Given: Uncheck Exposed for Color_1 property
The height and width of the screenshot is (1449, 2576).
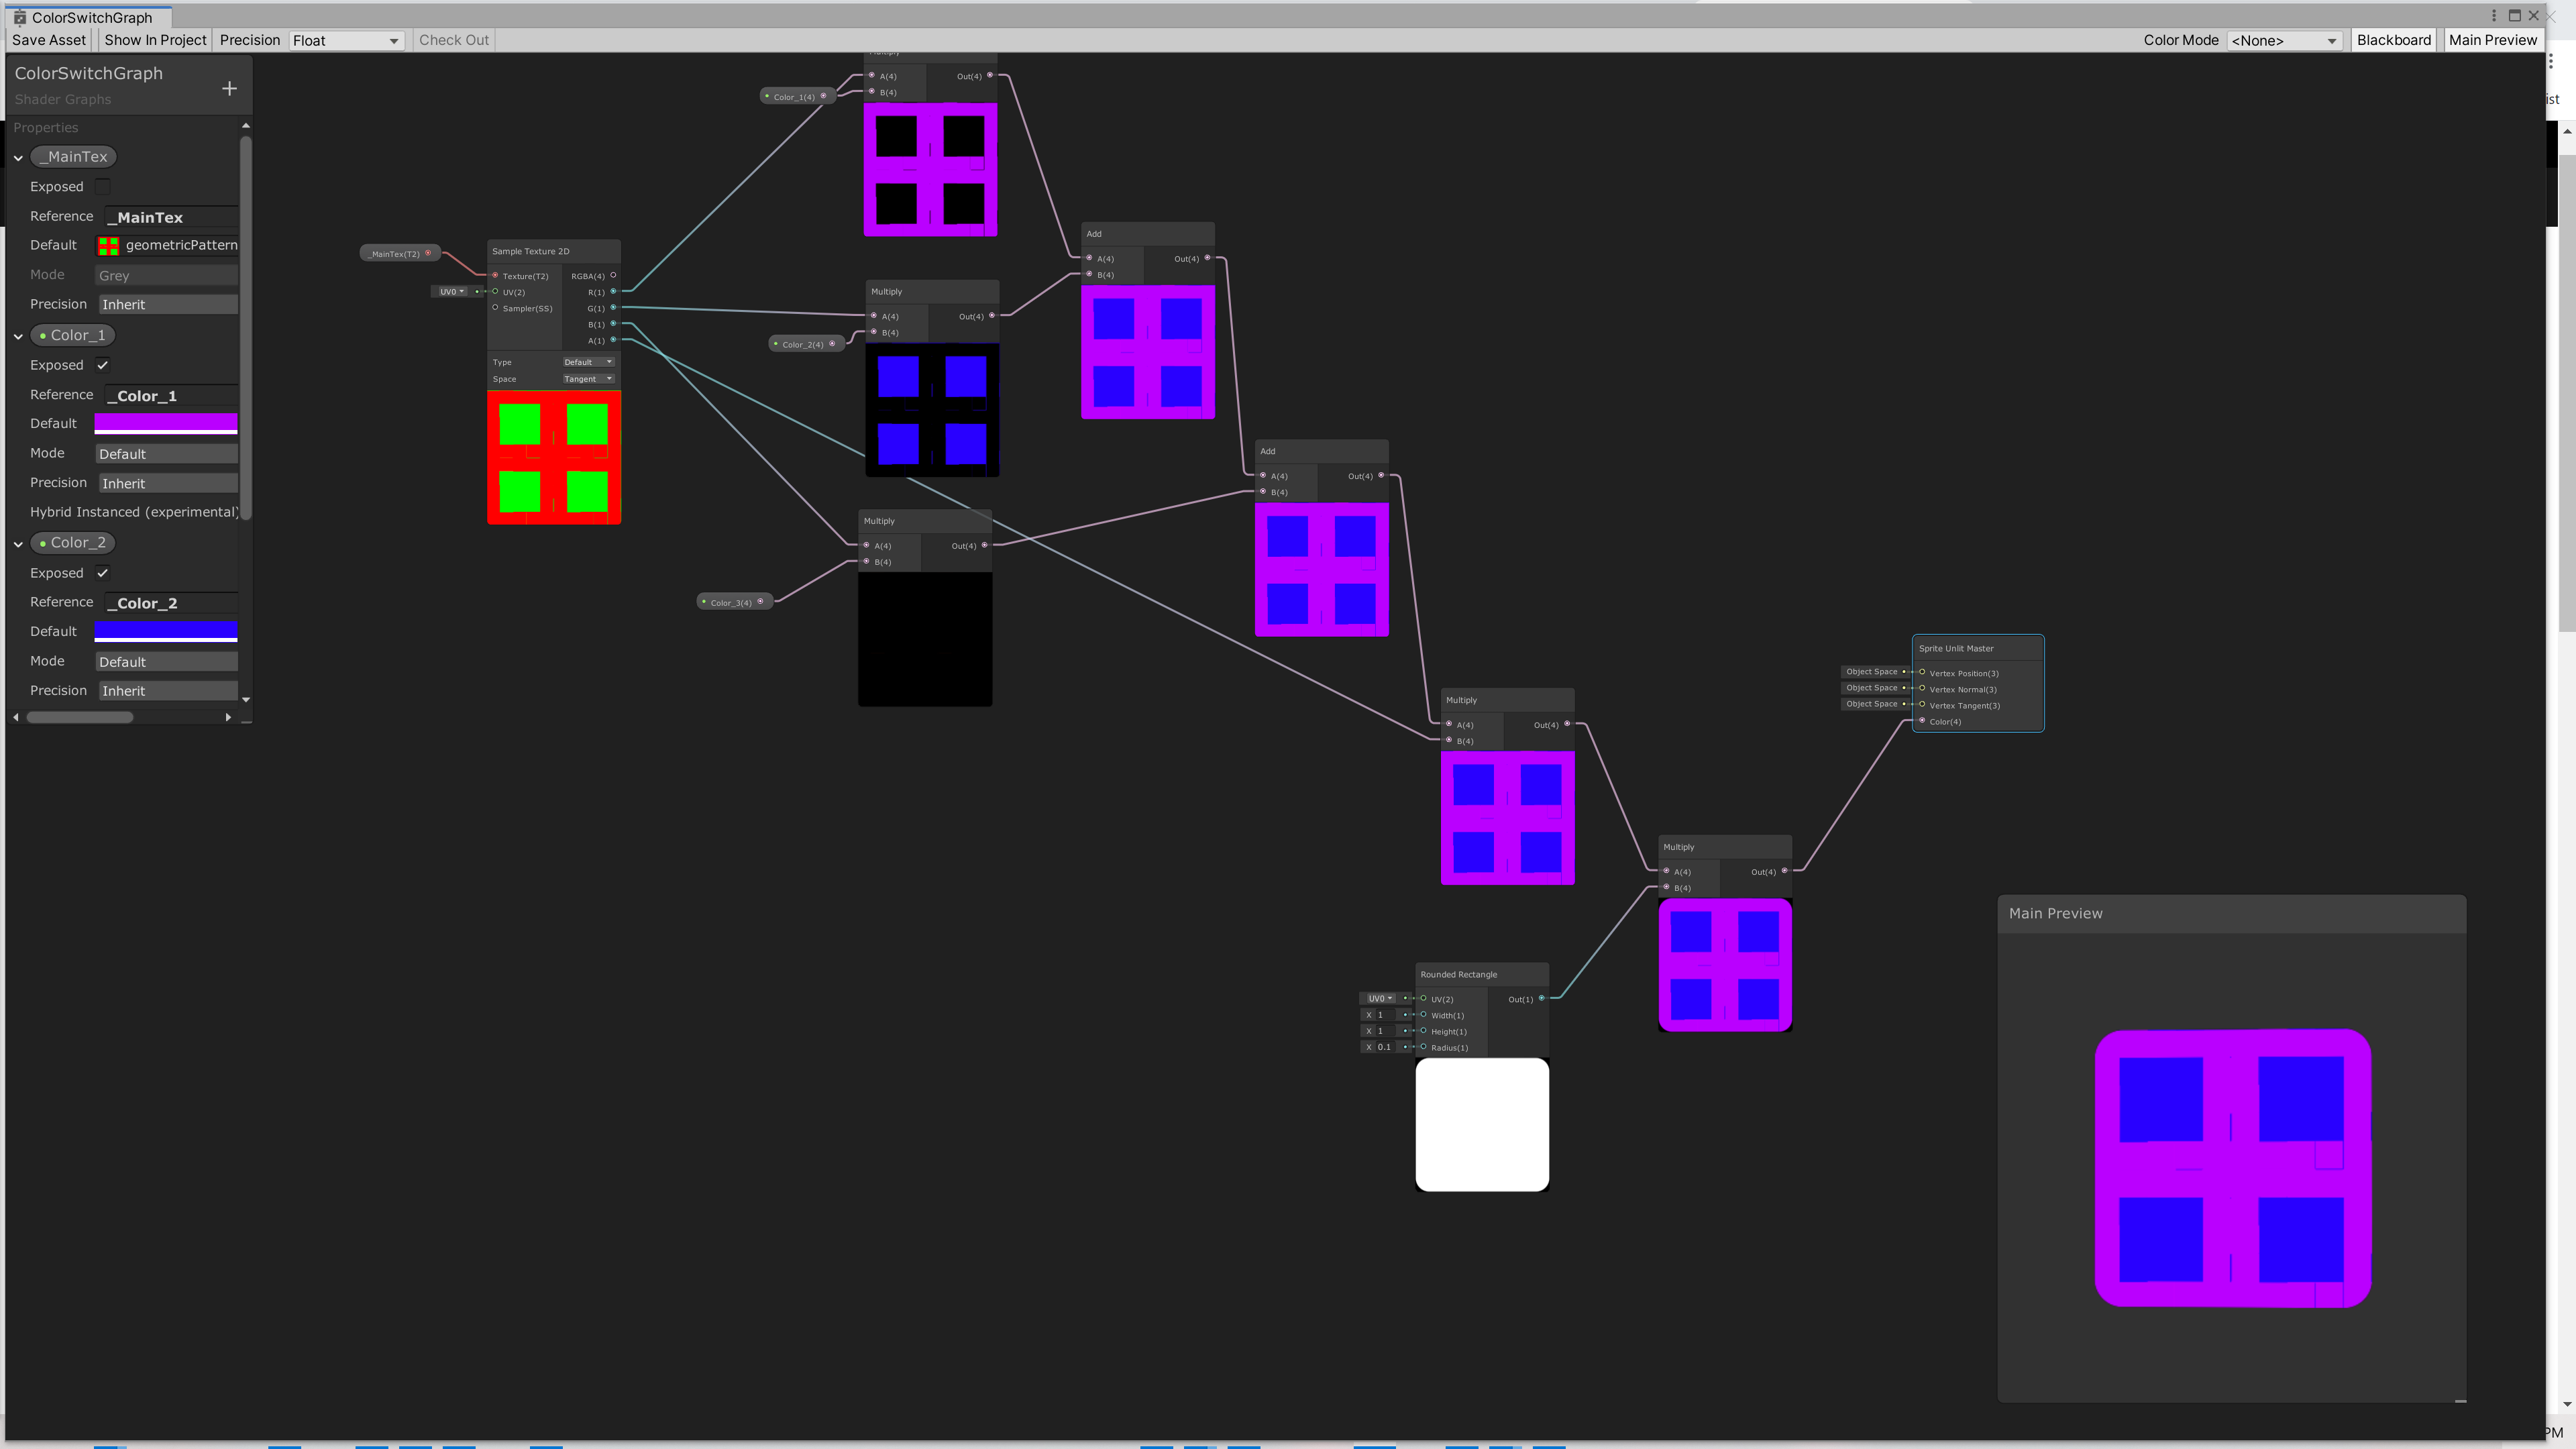Looking at the screenshot, I should pos(102,365).
